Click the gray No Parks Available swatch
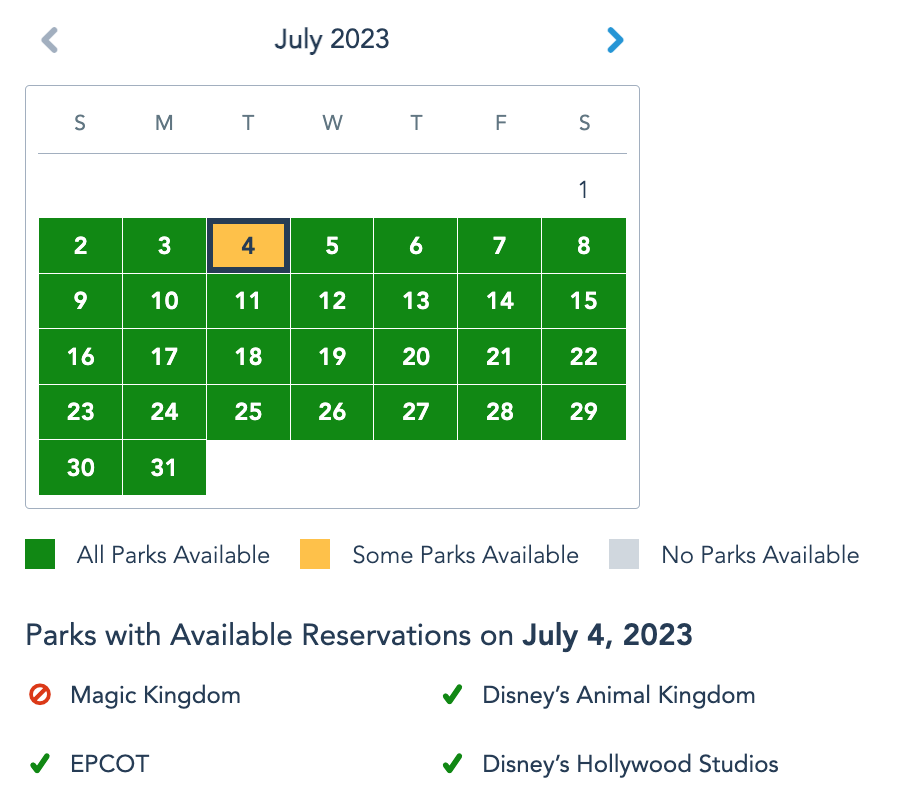Image resolution: width=908 pixels, height=812 pixels. (623, 555)
